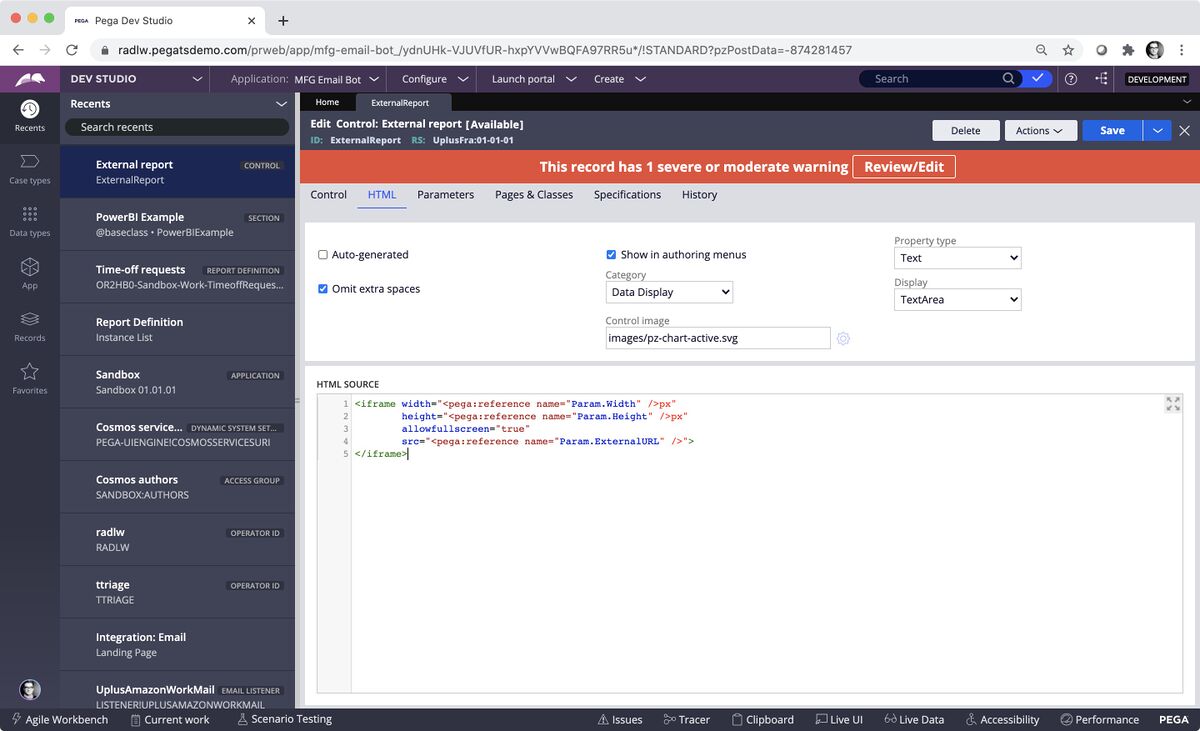The image size is (1200, 731).
Task: Open browser extensions puzzle icon
Action: coord(1128,49)
